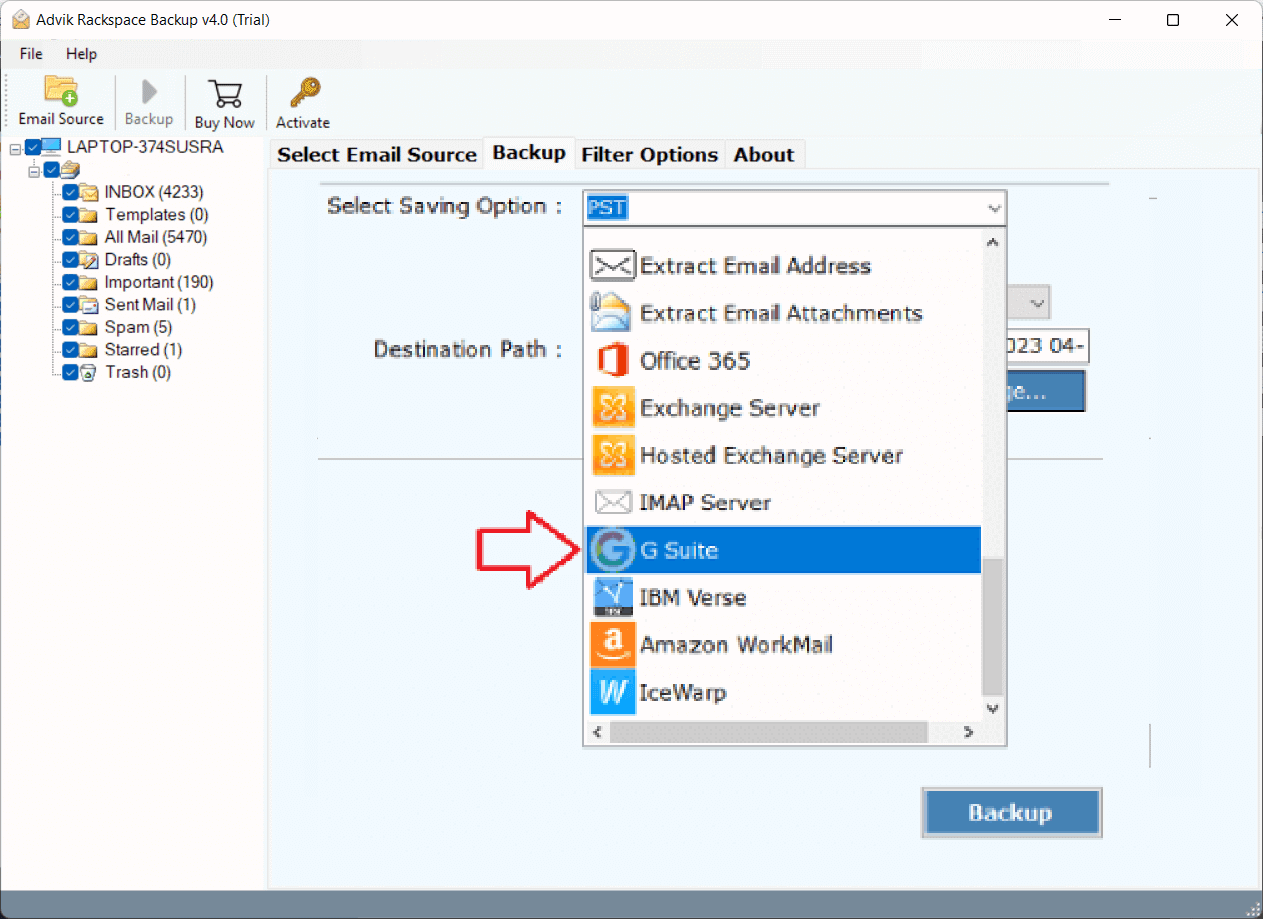Select G Suite from the dropdown list

[702, 549]
